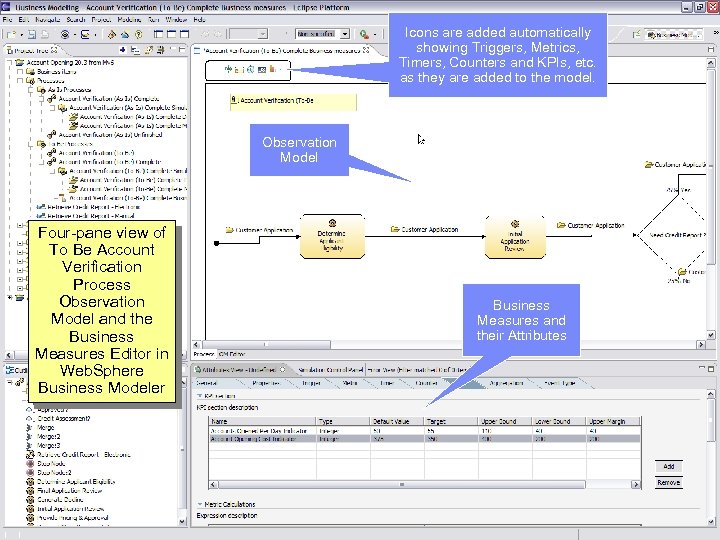This screenshot has width=720, height=540.
Task: Click the trigger icon in the observation icon box
Action: point(228,69)
